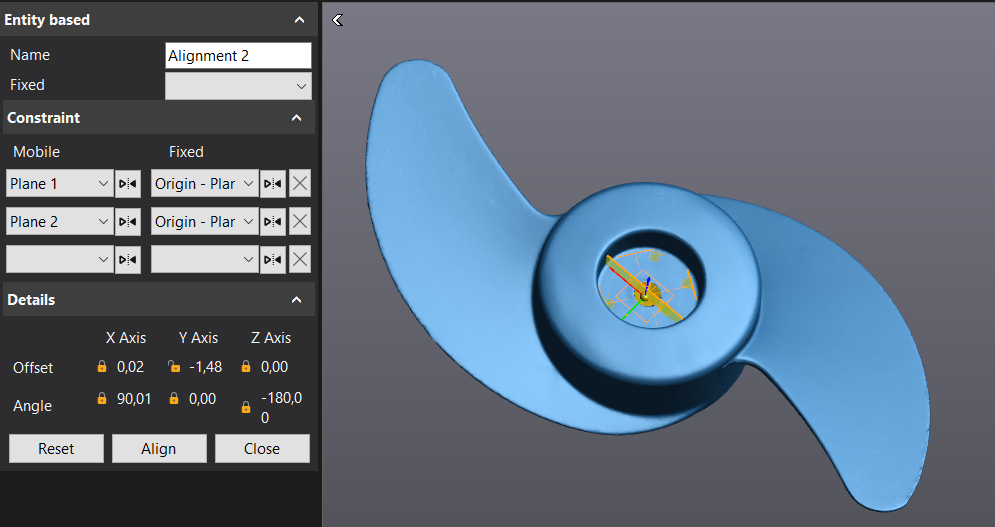
Task: Click flip icon beside first Origin plane
Action: click(x=273, y=184)
